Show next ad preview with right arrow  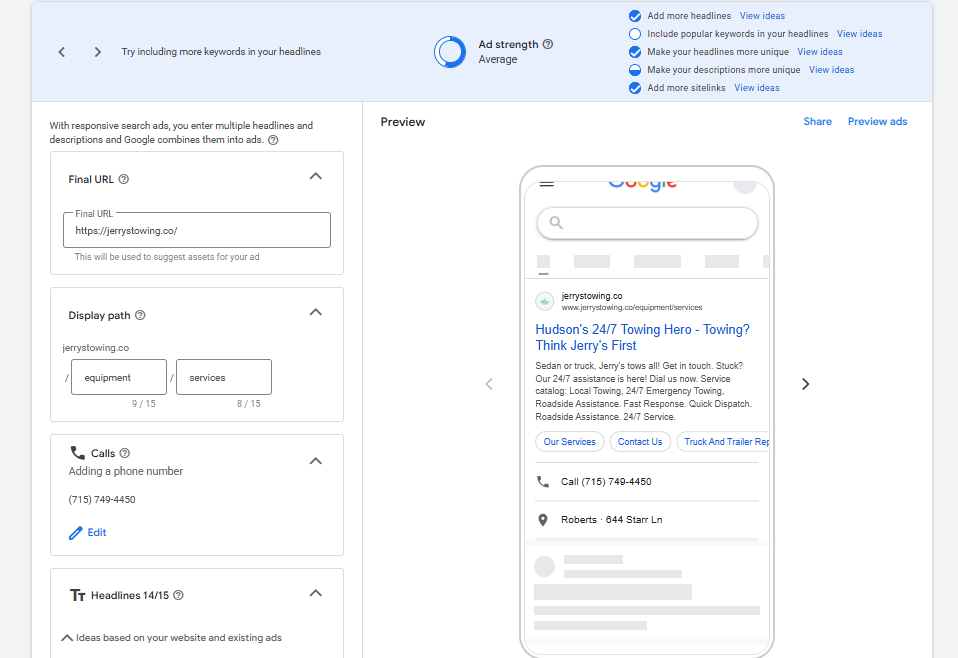click(805, 384)
